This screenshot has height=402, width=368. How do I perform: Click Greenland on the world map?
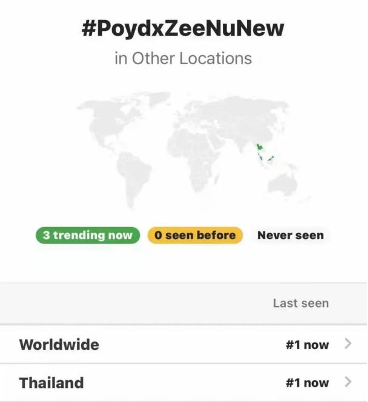157,99
